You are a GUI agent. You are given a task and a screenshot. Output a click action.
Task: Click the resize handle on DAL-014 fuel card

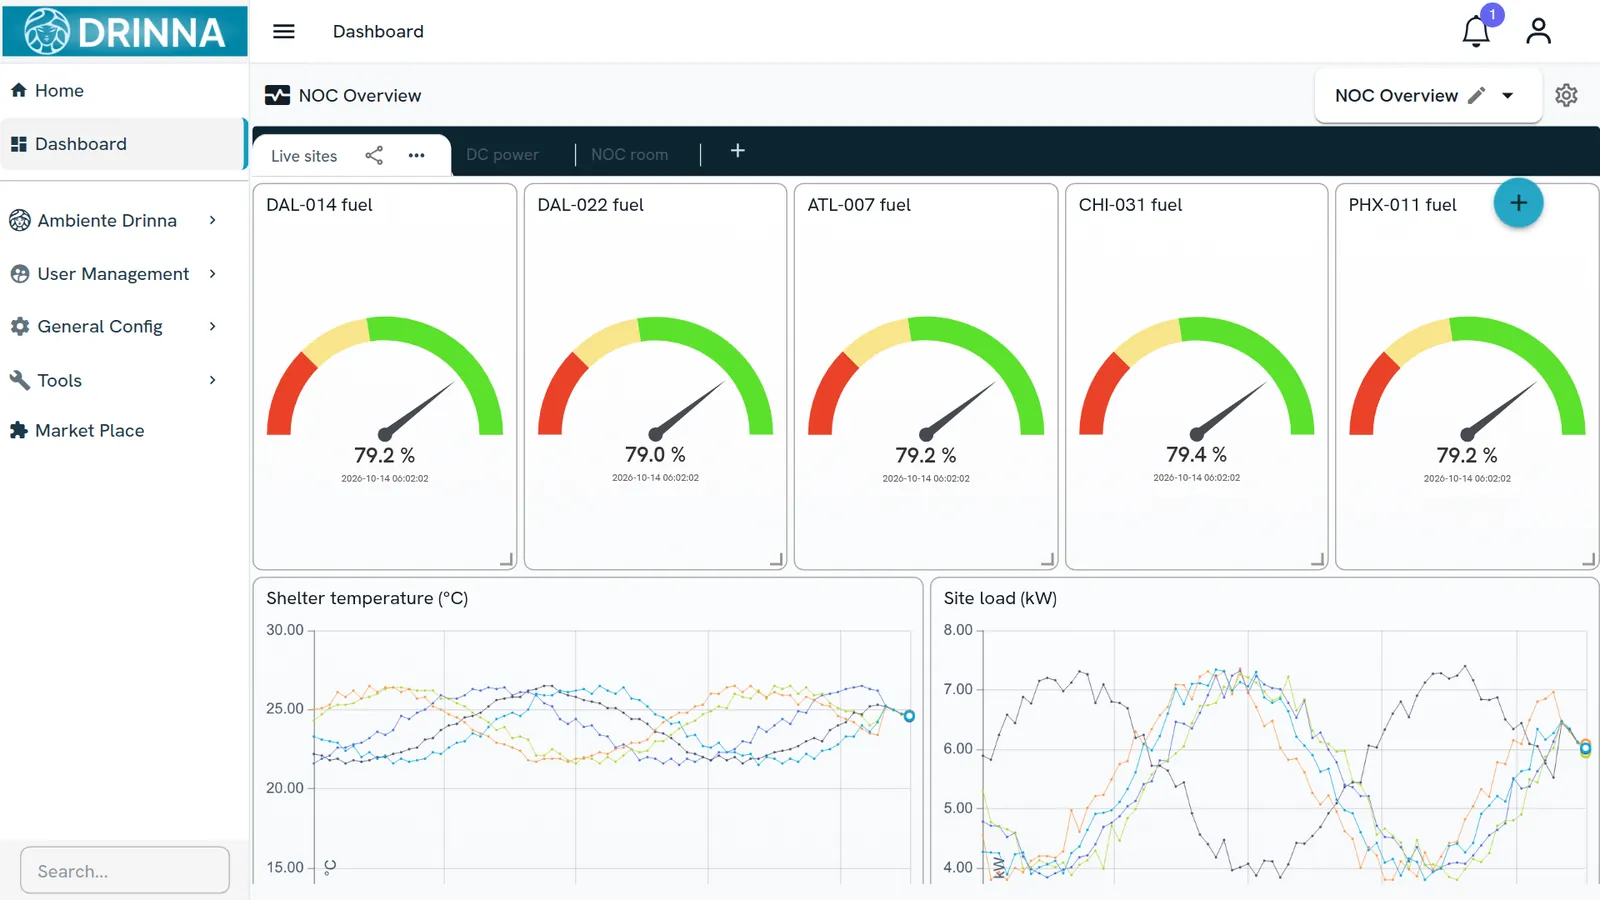coord(507,560)
